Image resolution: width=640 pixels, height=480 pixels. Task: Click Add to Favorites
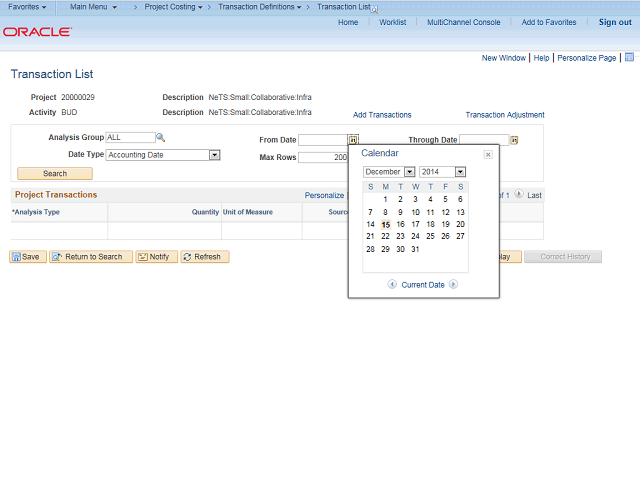tap(549, 22)
